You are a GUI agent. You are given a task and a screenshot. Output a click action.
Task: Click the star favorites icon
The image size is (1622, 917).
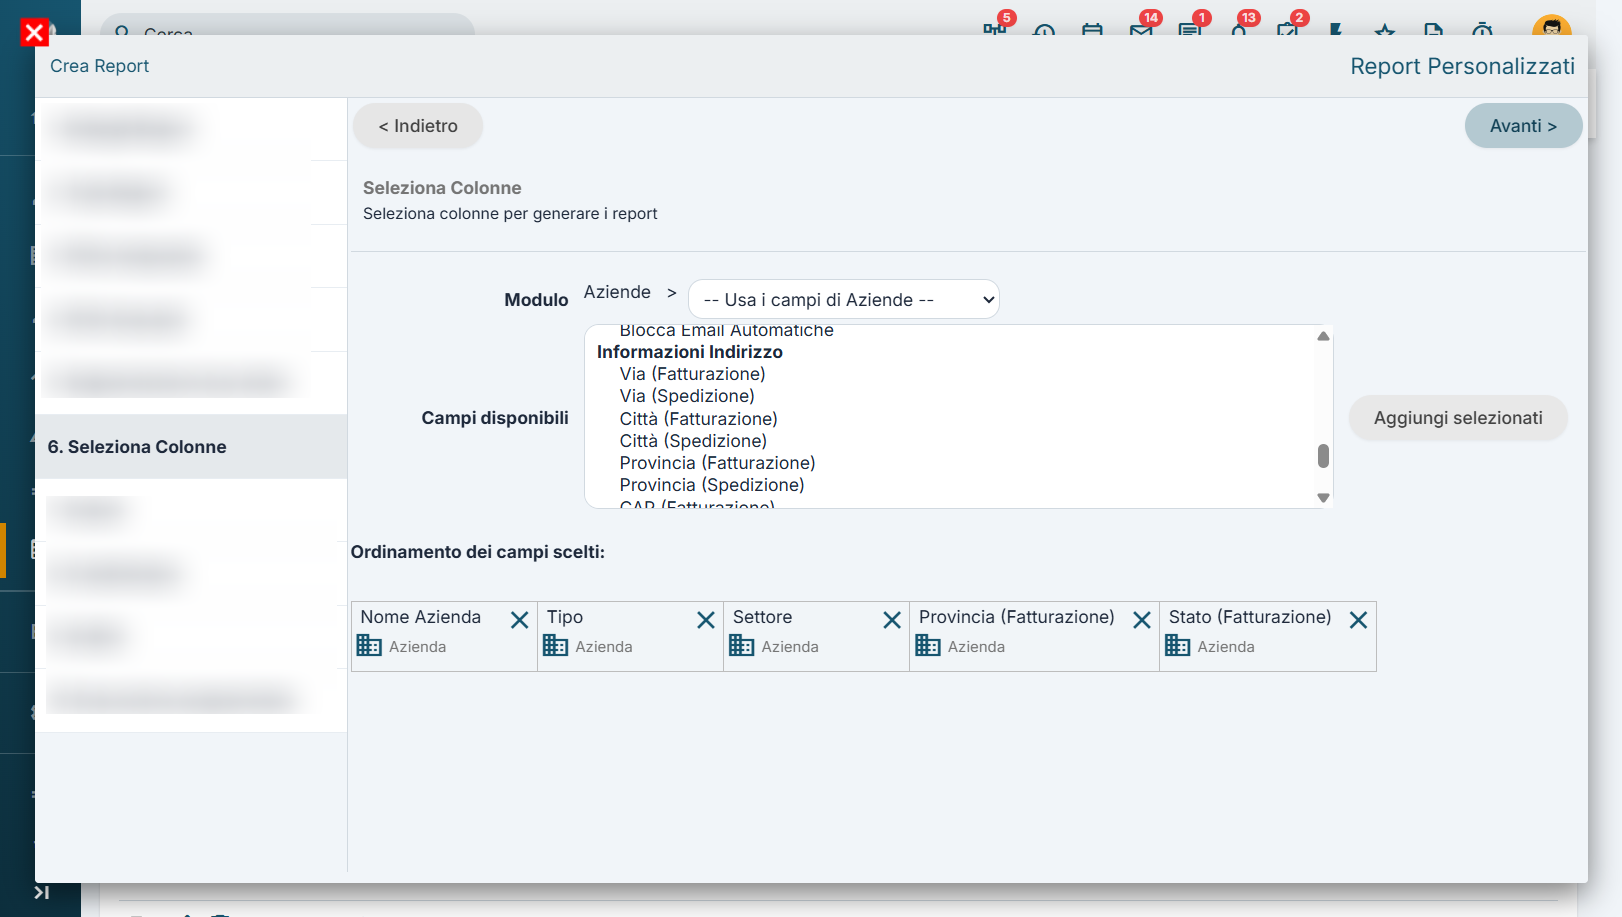pos(1385,30)
